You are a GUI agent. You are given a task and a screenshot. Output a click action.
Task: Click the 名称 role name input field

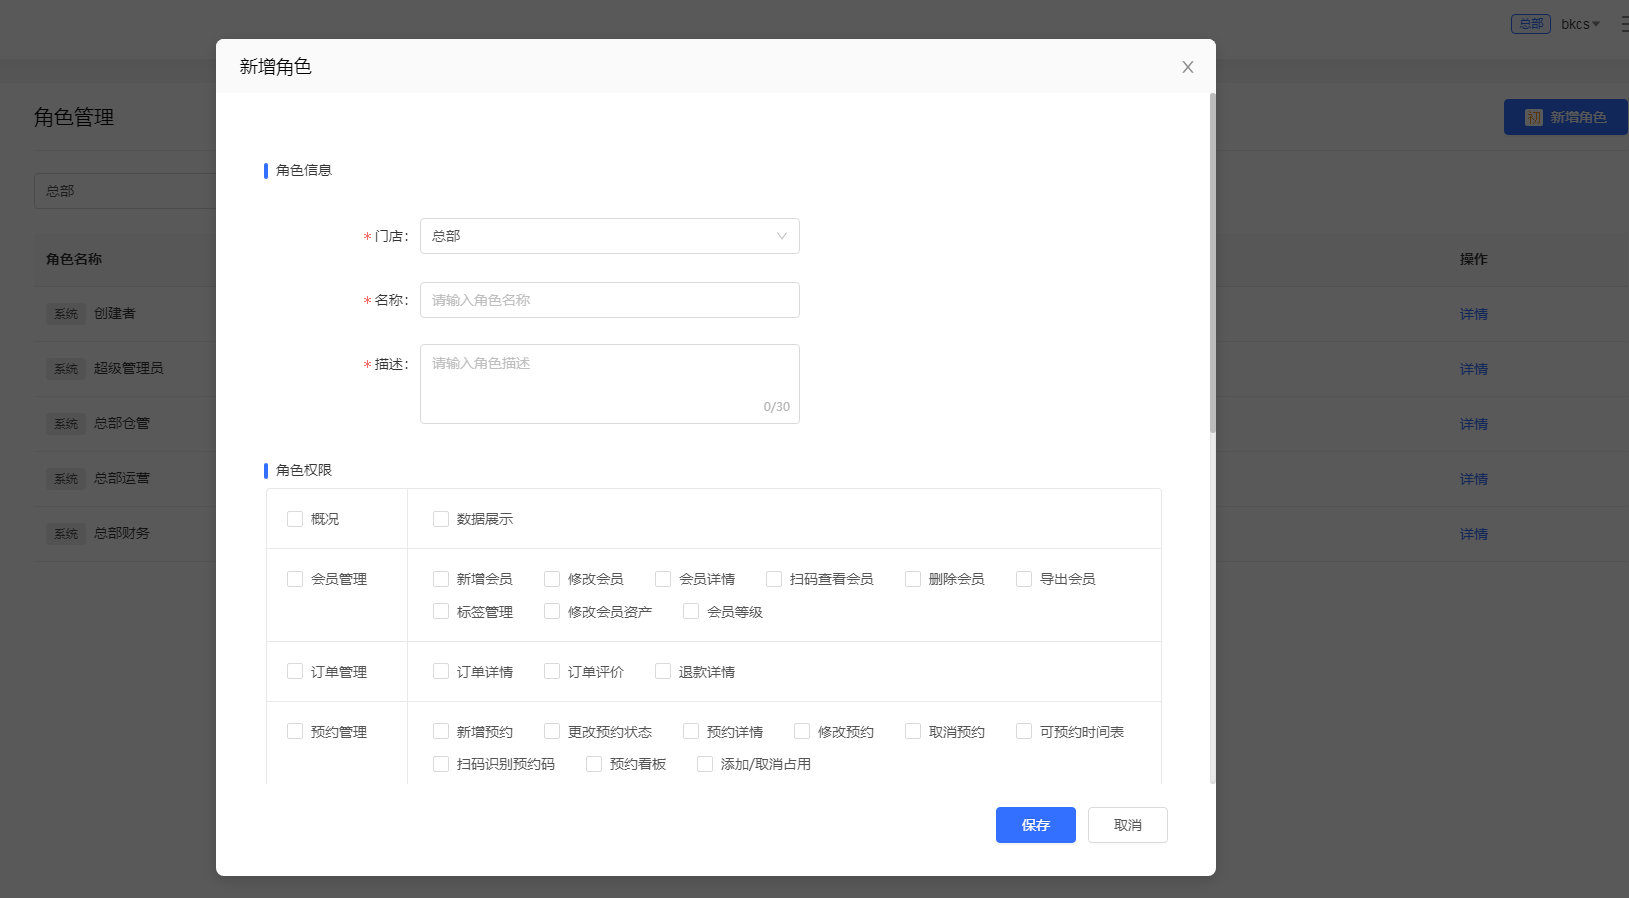click(610, 300)
